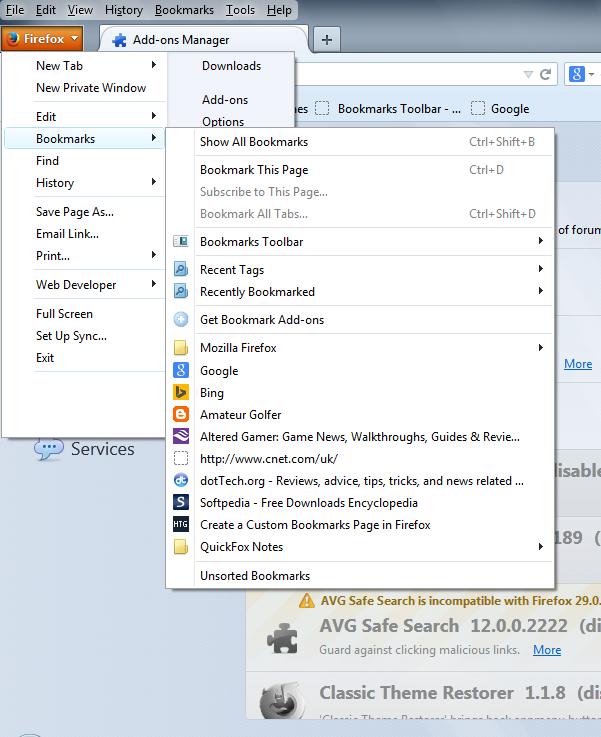601x737 pixels.
Task: Open the URL bar history dropdown arrow
Action: [x=529, y=74]
